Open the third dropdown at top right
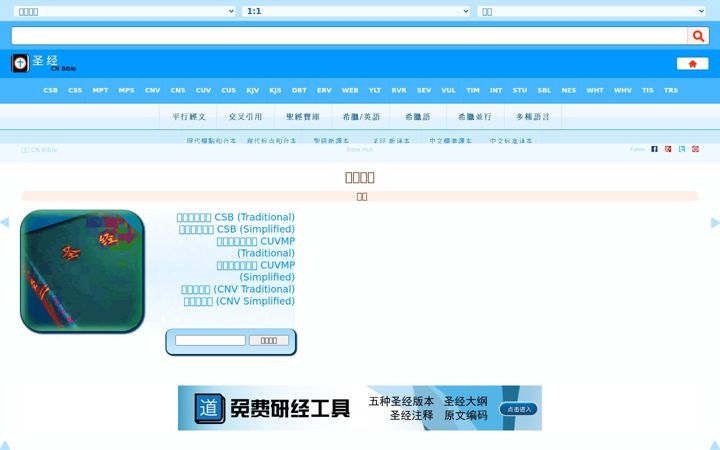 click(591, 11)
